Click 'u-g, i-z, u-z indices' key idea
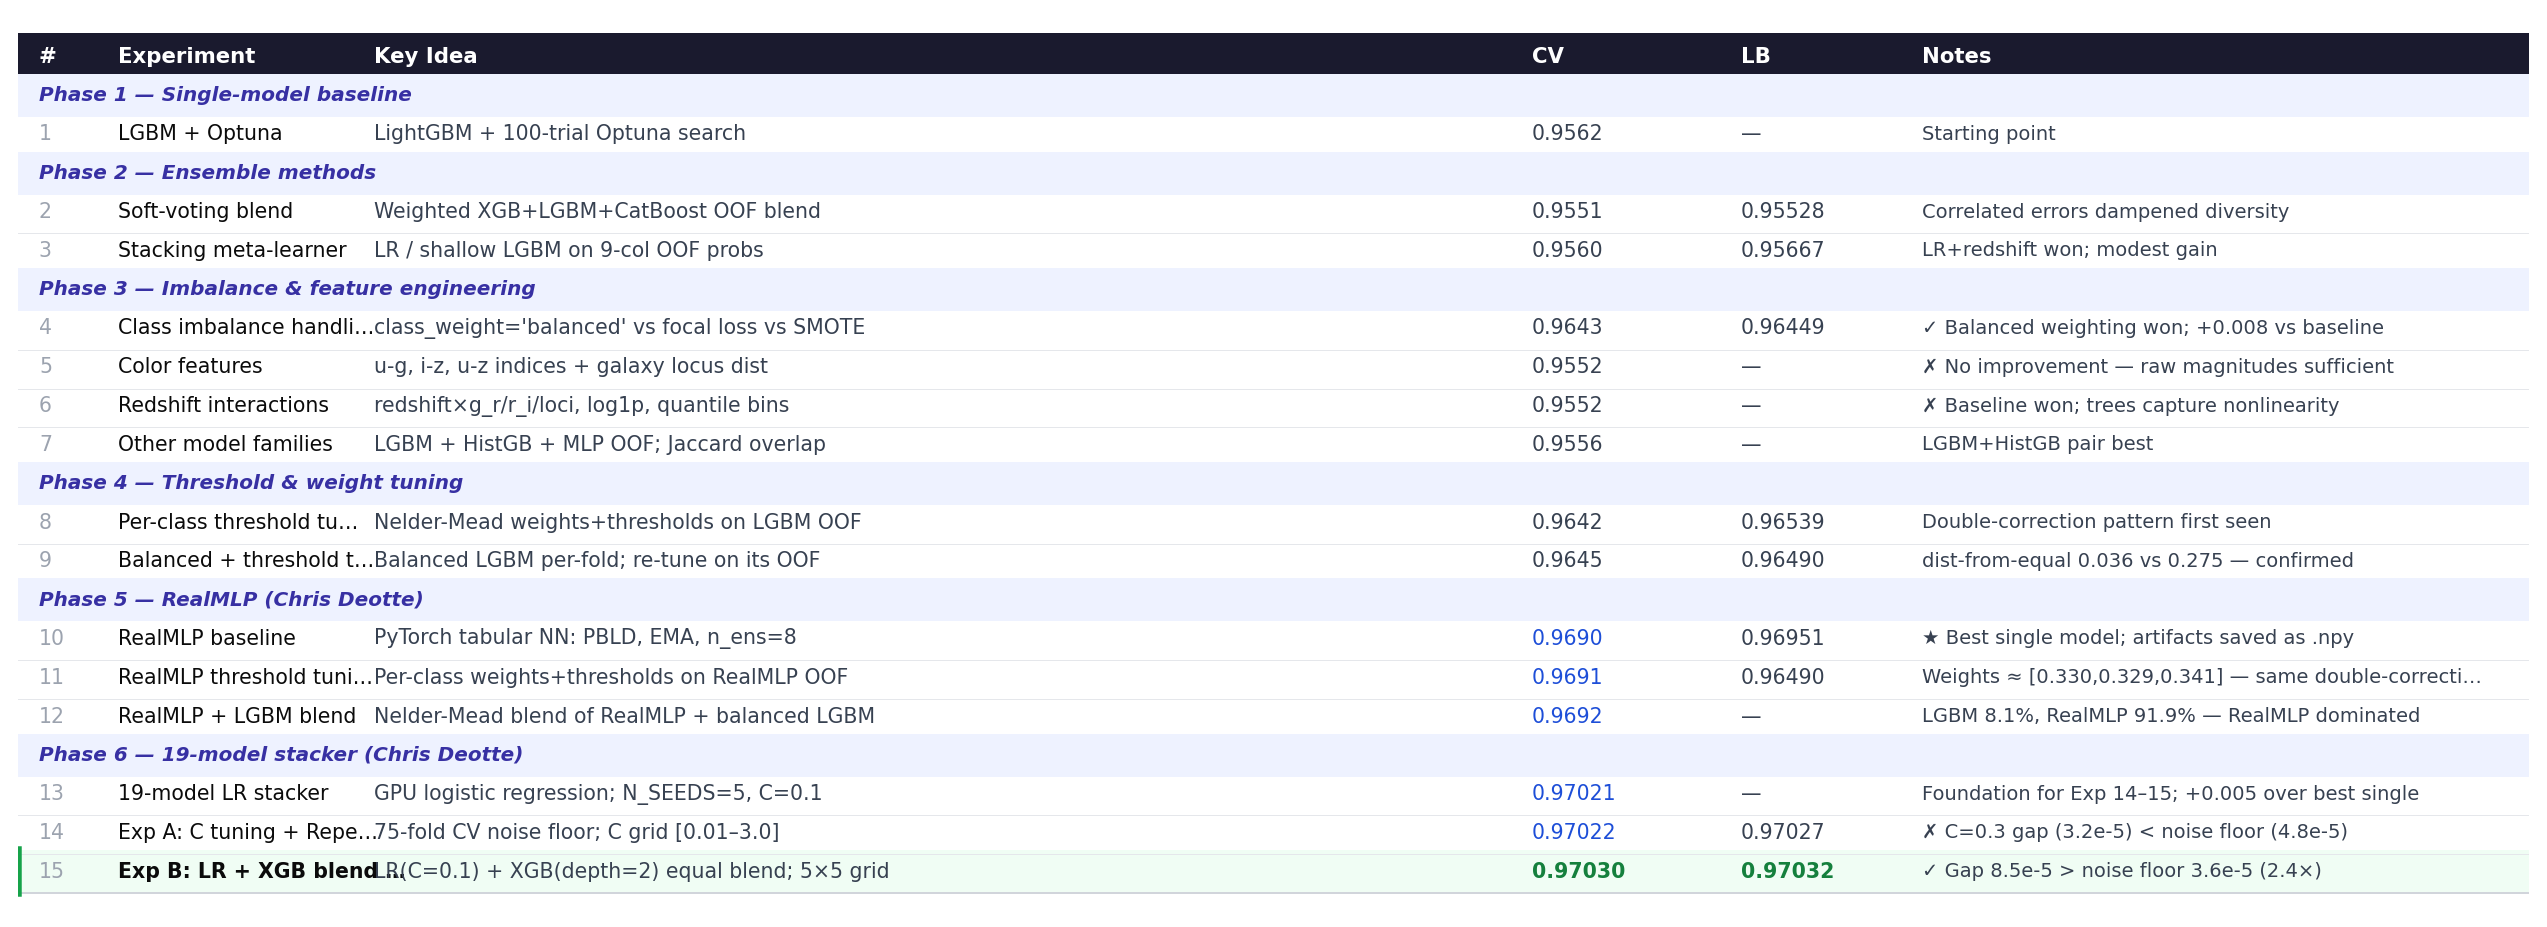Viewport: 2547px width, 927px height. [x=571, y=367]
